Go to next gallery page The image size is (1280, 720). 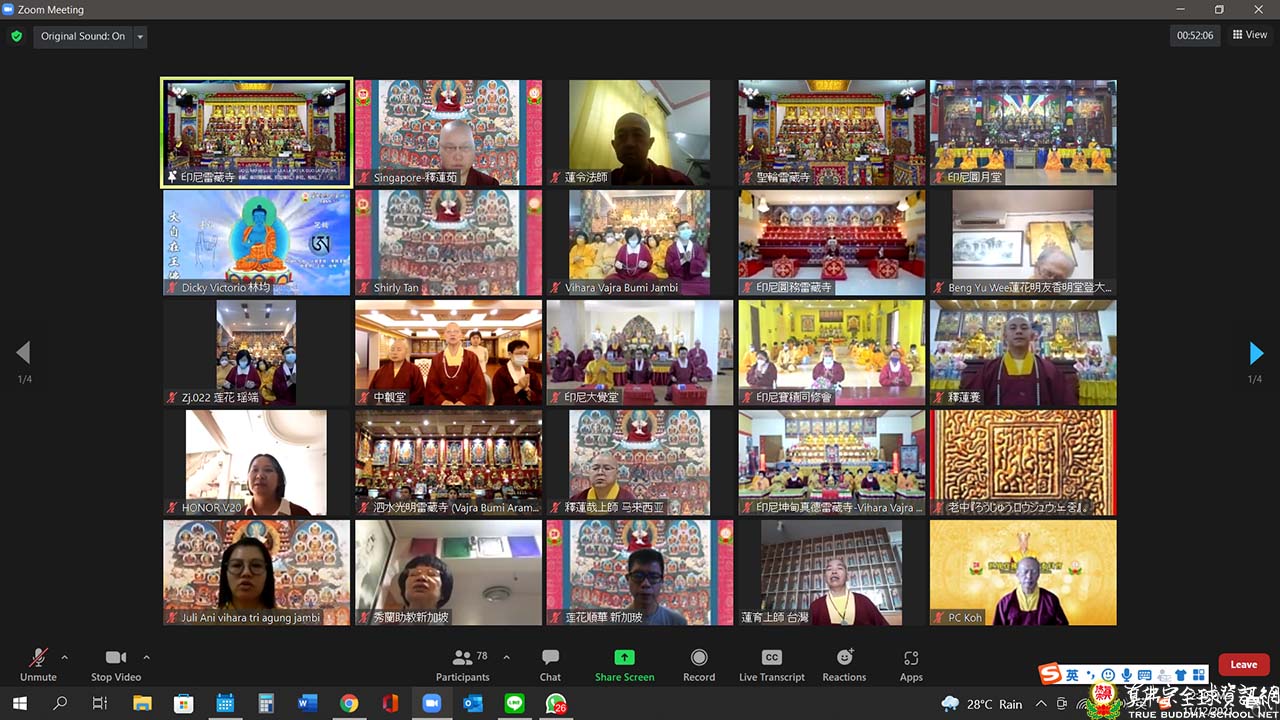point(1256,353)
